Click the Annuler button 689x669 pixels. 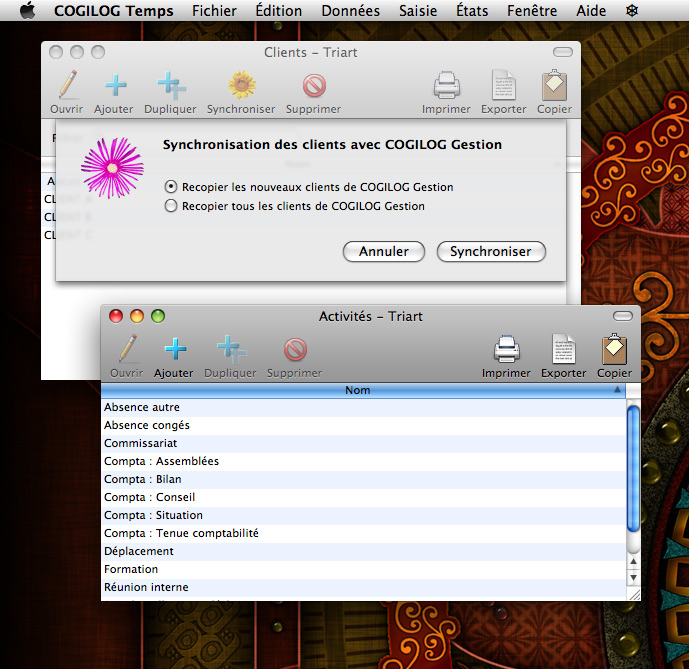click(384, 251)
